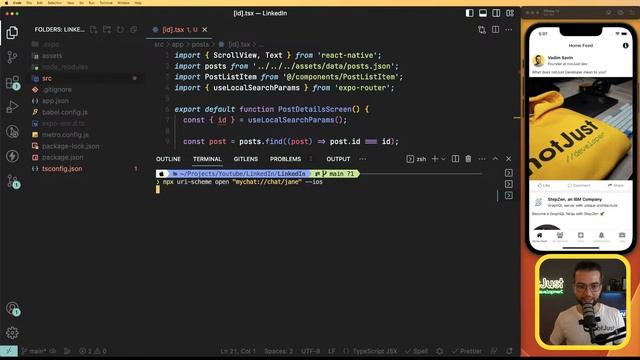Switch to the OUTLINE panel tab

168,159
